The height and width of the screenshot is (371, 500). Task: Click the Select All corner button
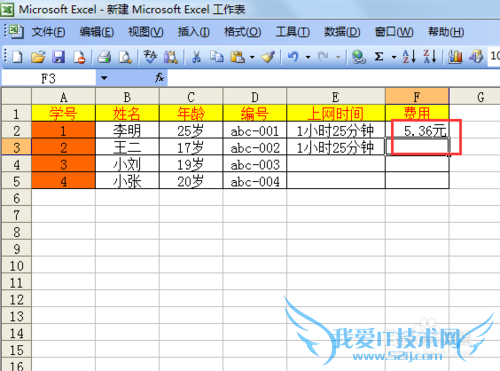pos(17,96)
